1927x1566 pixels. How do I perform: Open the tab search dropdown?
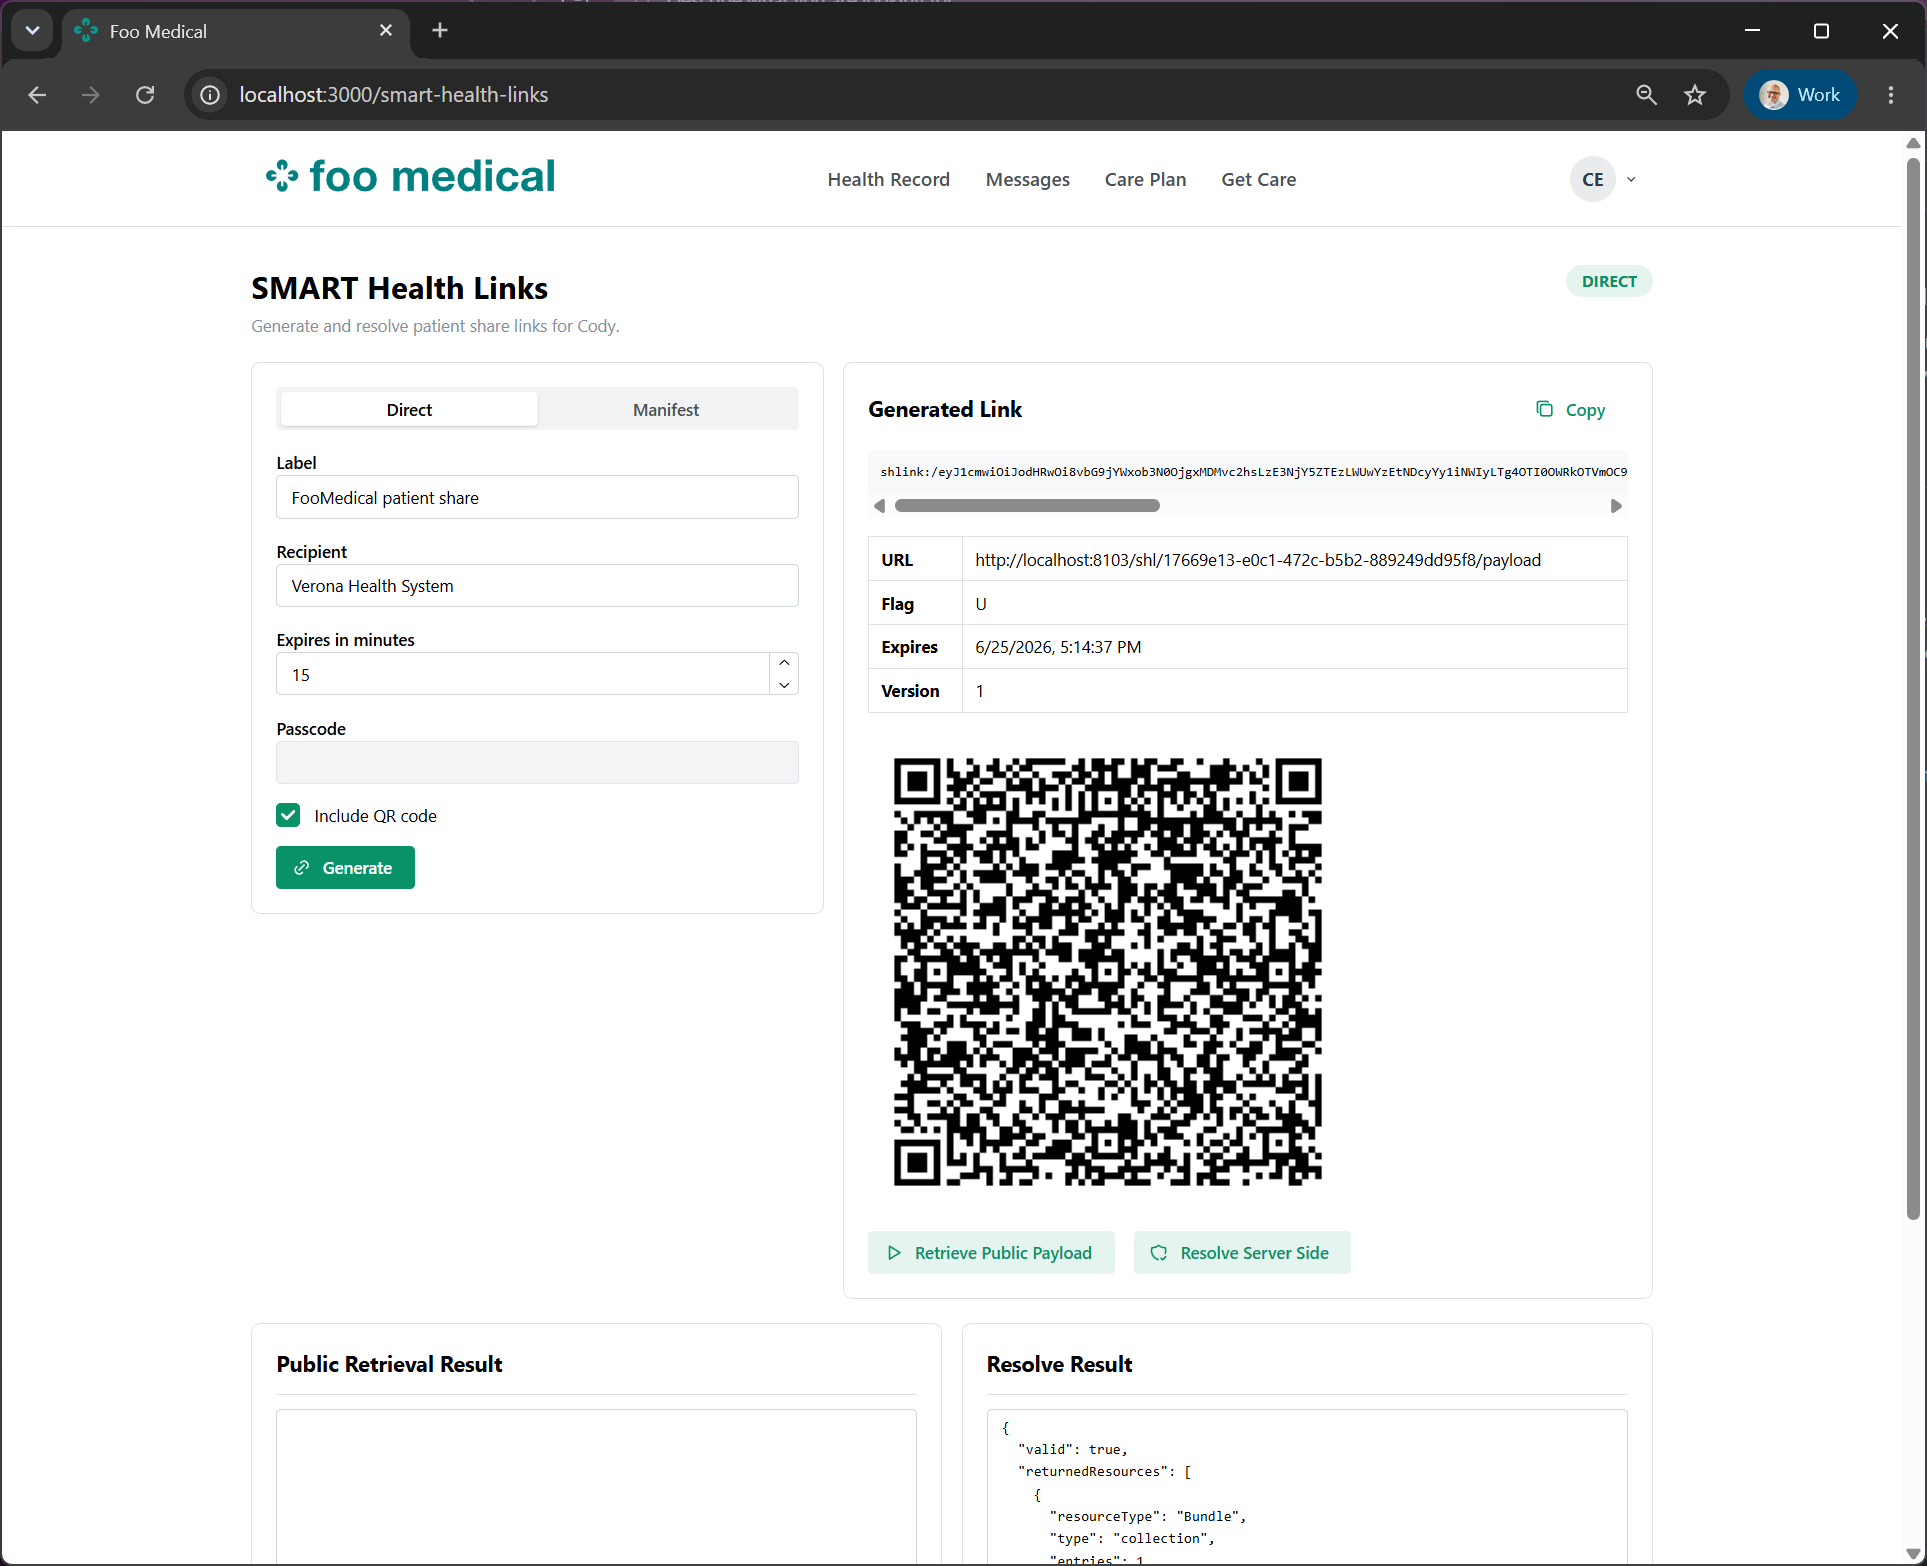click(32, 31)
